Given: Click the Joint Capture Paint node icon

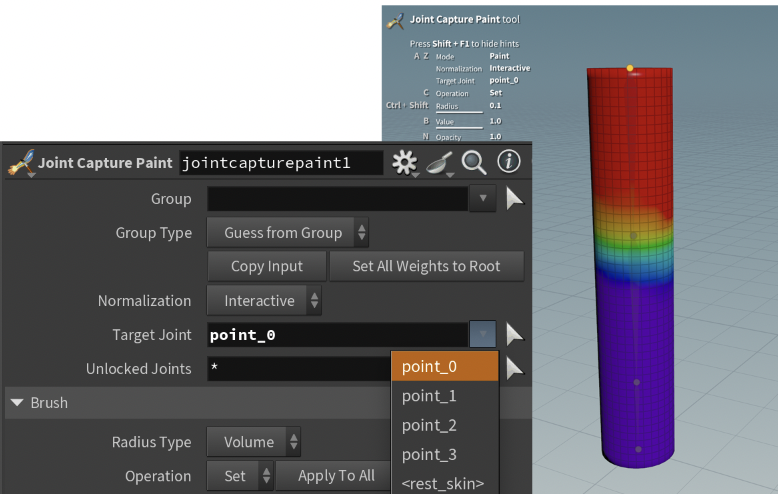Looking at the screenshot, I should (22, 163).
